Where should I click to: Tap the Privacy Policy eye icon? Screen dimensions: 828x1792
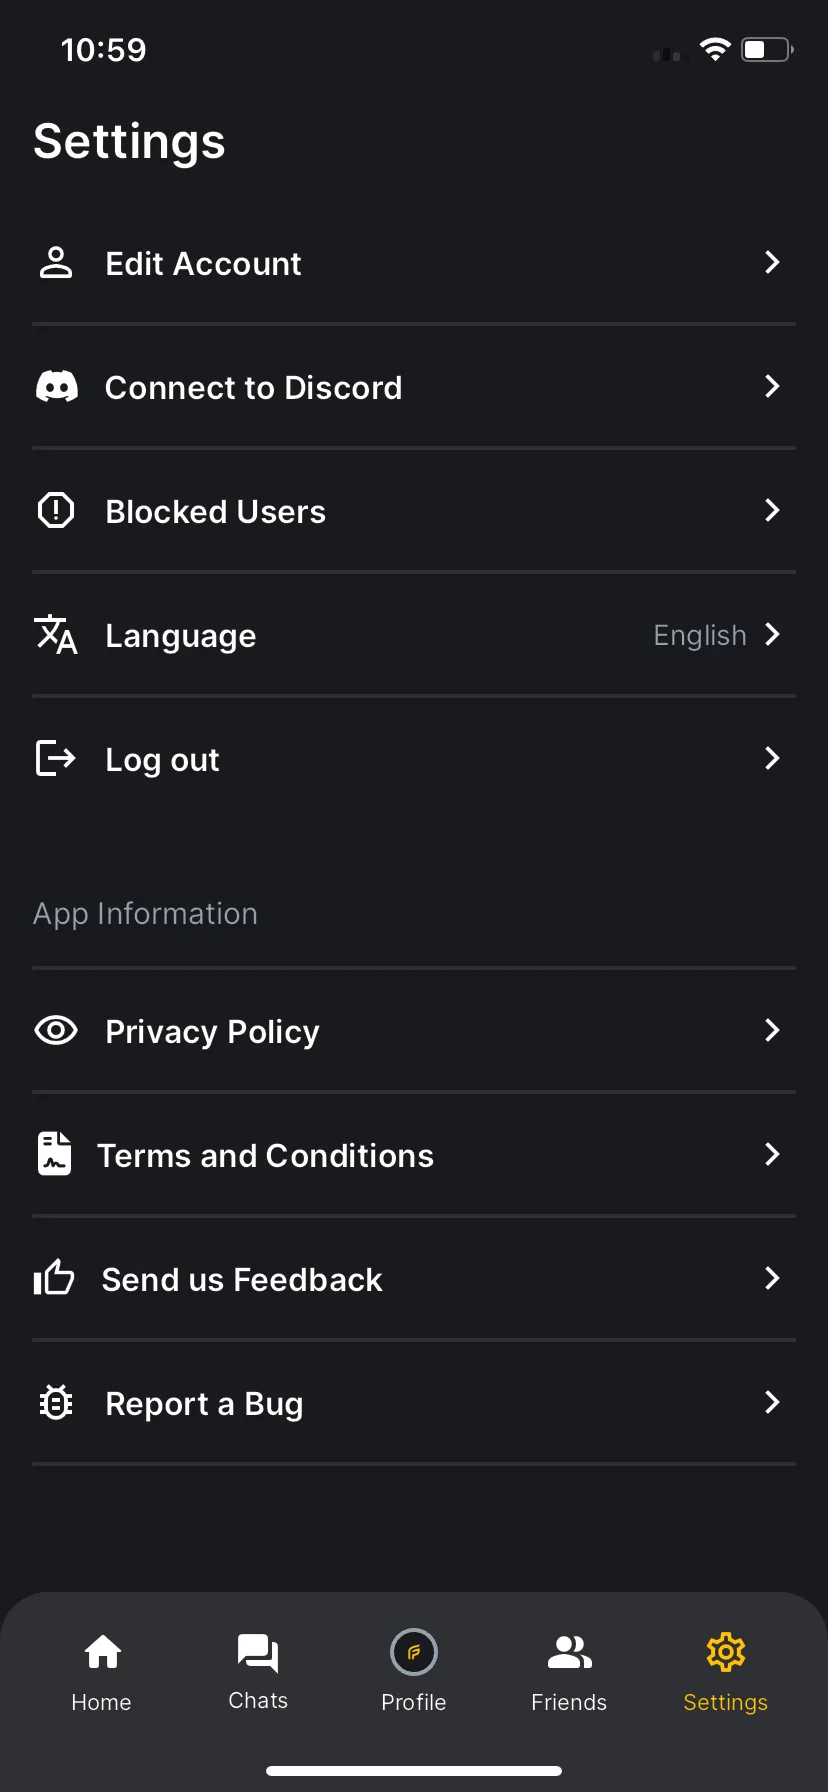point(56,1030)
